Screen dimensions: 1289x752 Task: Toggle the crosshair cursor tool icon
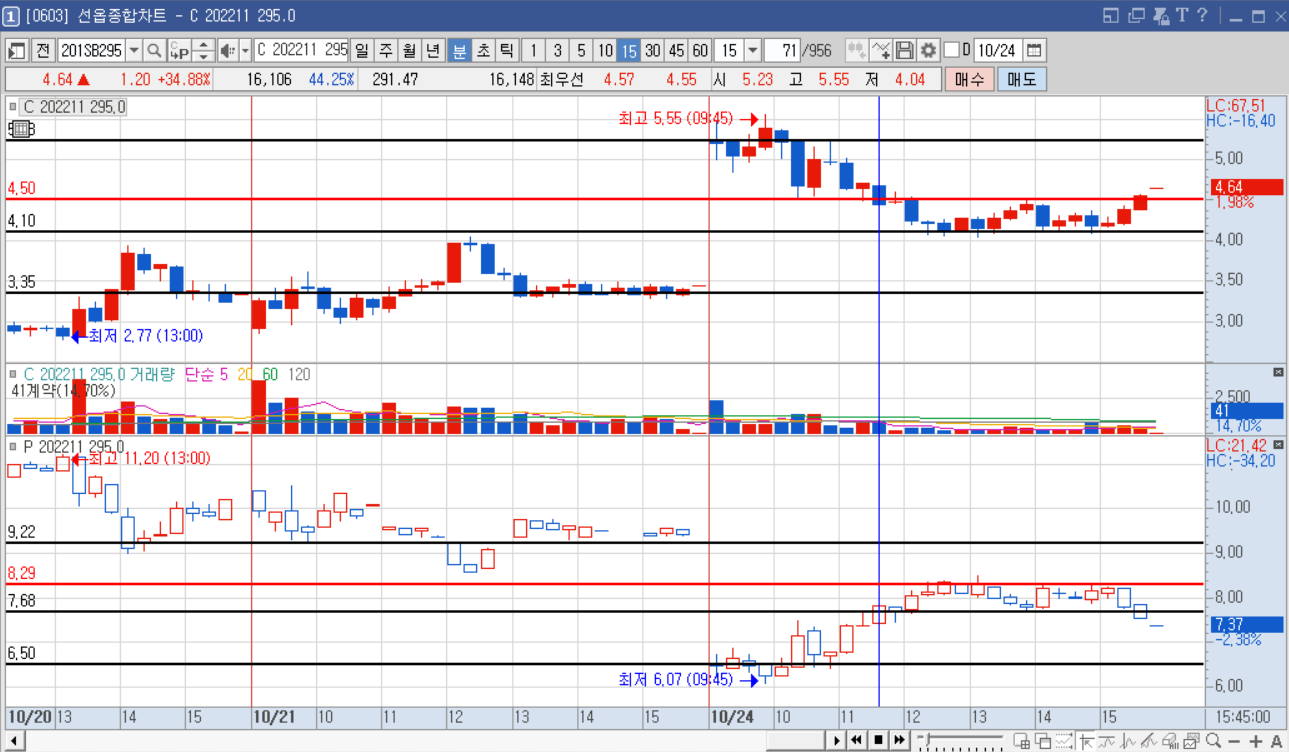[1086, 741]
